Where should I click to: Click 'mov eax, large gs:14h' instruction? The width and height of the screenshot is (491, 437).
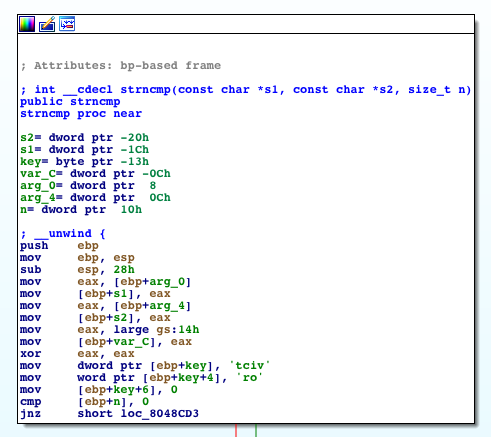(110, 329)
